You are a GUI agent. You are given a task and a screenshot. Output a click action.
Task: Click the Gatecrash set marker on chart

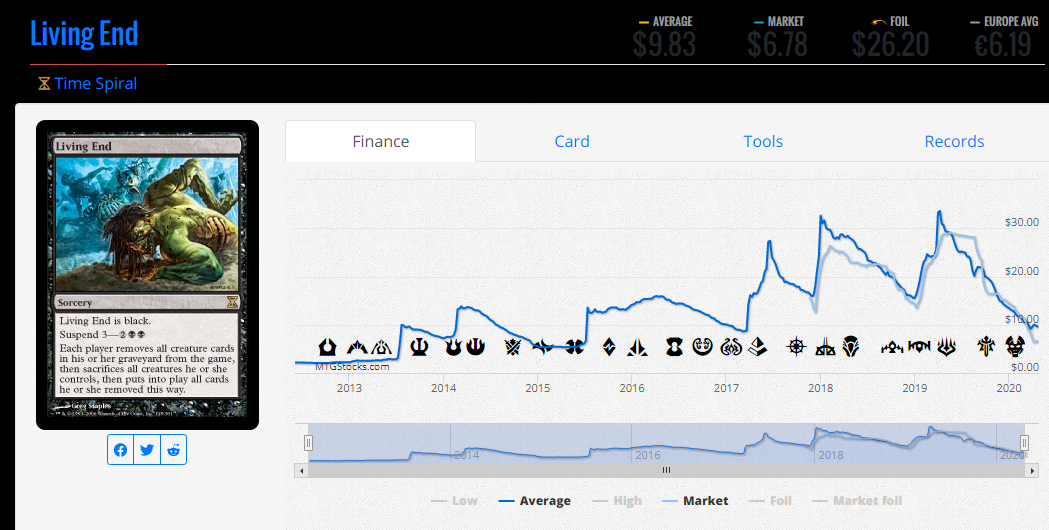357,347
